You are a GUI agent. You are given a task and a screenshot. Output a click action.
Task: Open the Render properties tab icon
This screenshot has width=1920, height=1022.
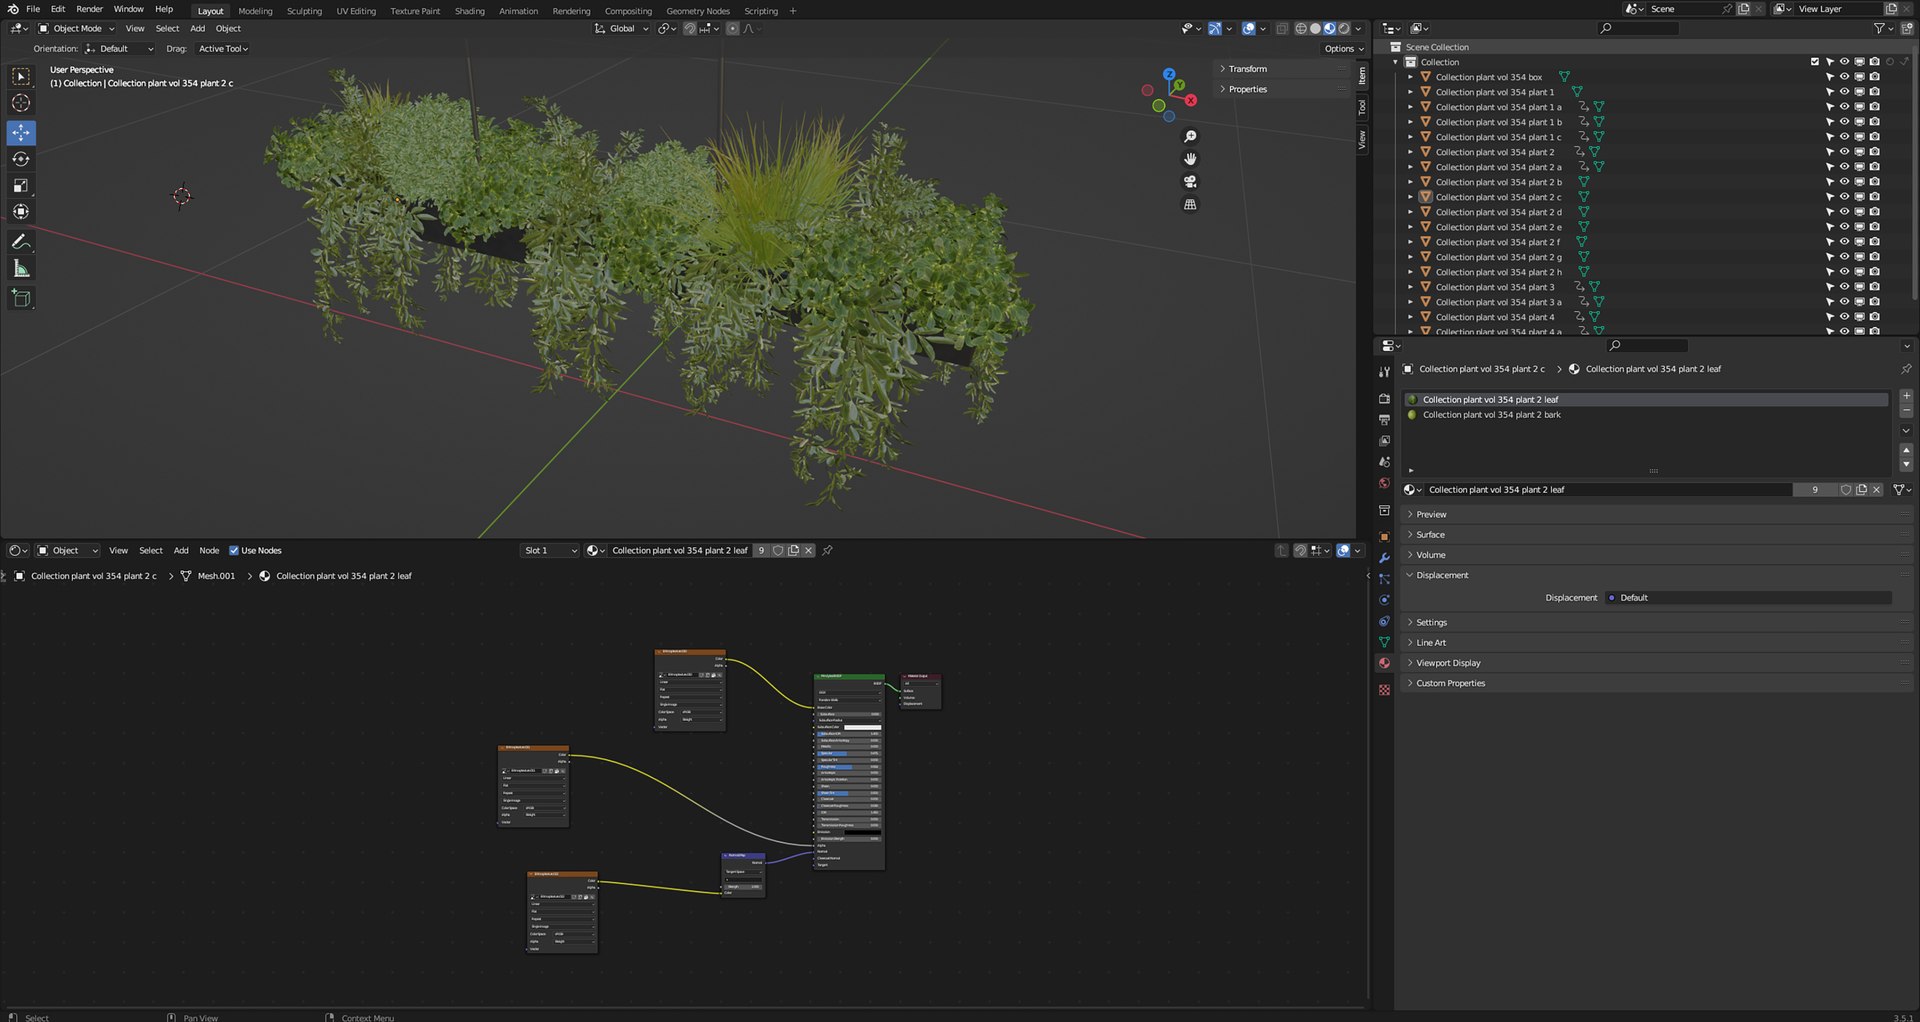coord(1384,398)
